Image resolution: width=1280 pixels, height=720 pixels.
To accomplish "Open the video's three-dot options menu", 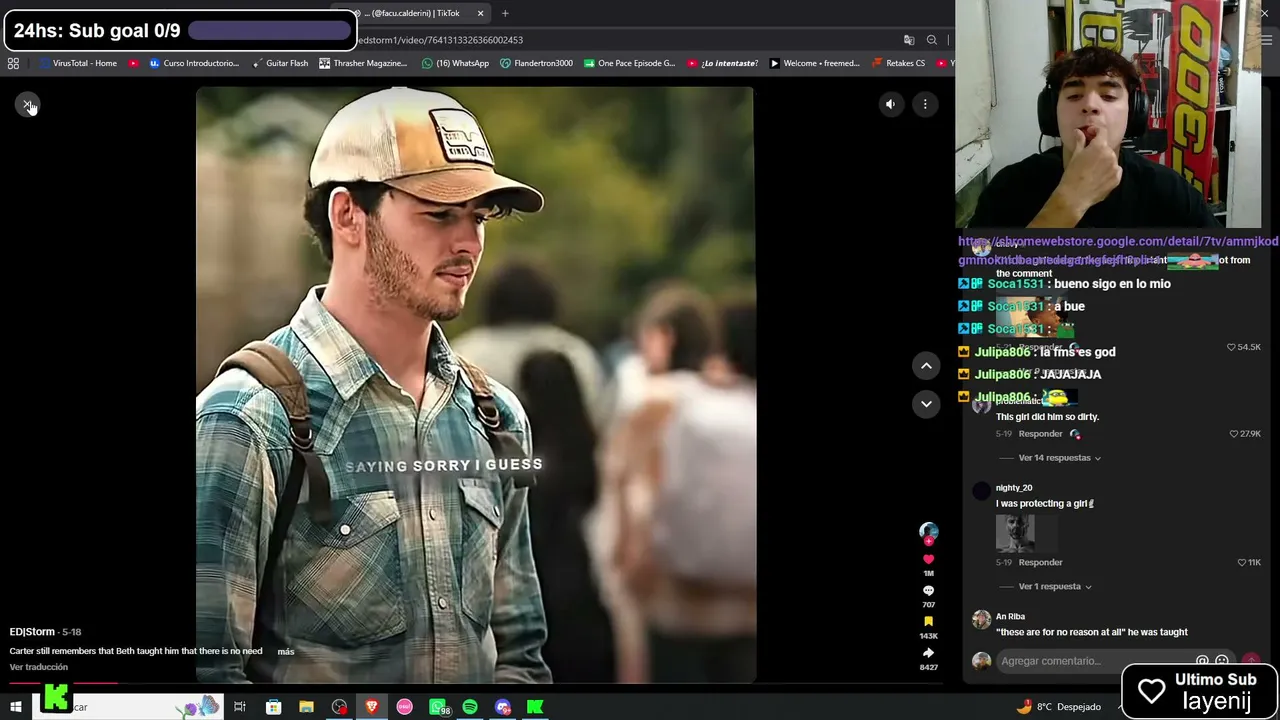I will 925,104.
